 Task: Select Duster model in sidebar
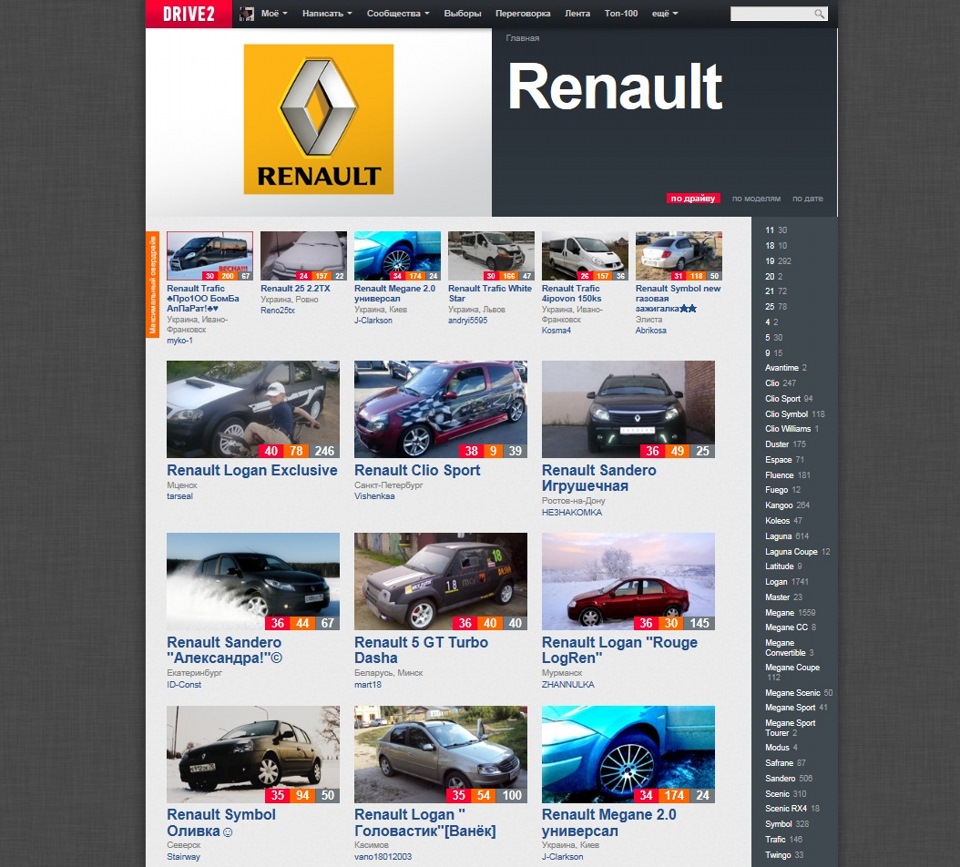[777, 445]
